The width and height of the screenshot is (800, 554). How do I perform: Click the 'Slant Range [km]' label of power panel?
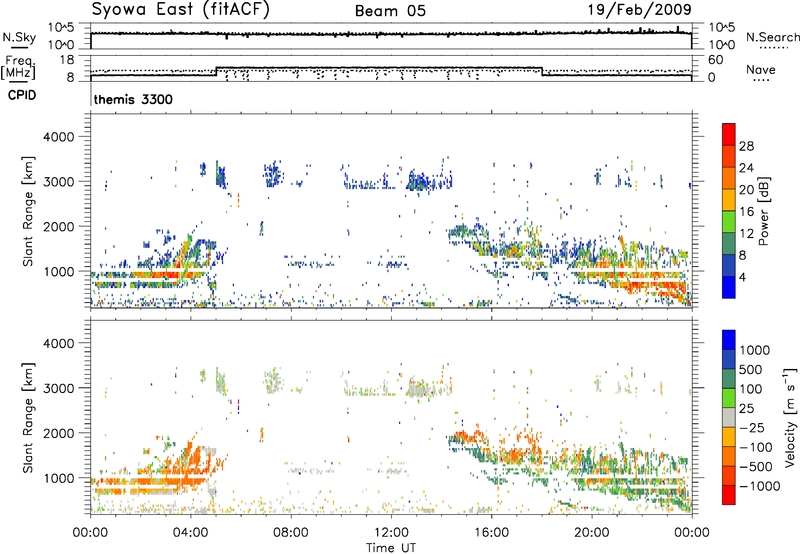pos(28,211)
